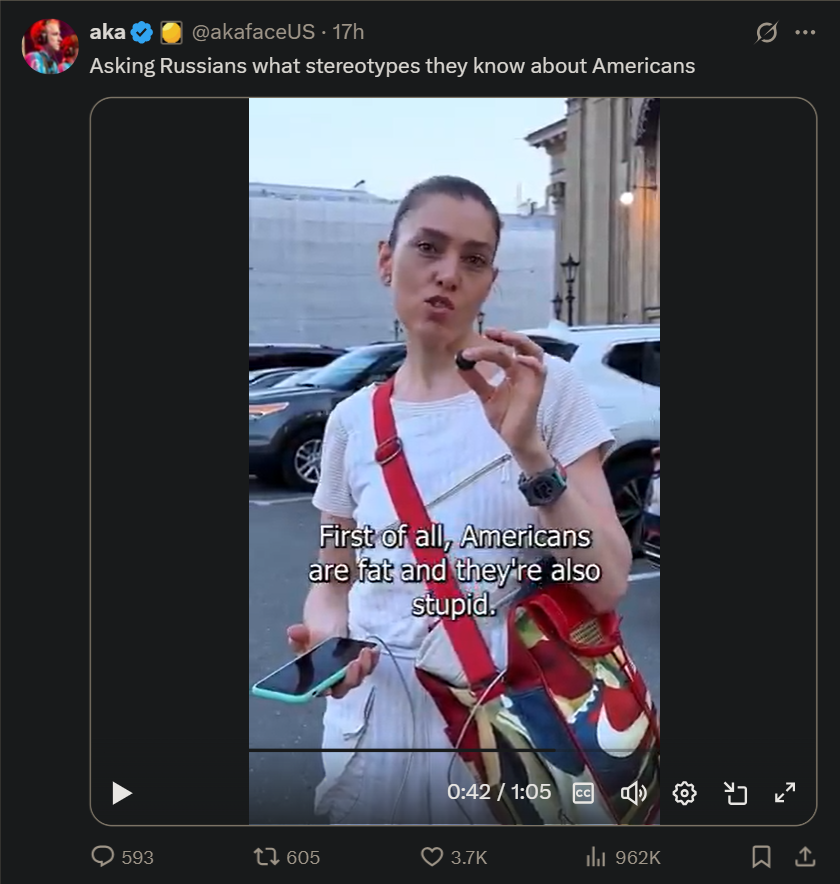Open the @akafaceUS handle link
The width and height of the screenshot is (840, 884).
point(254,32)
